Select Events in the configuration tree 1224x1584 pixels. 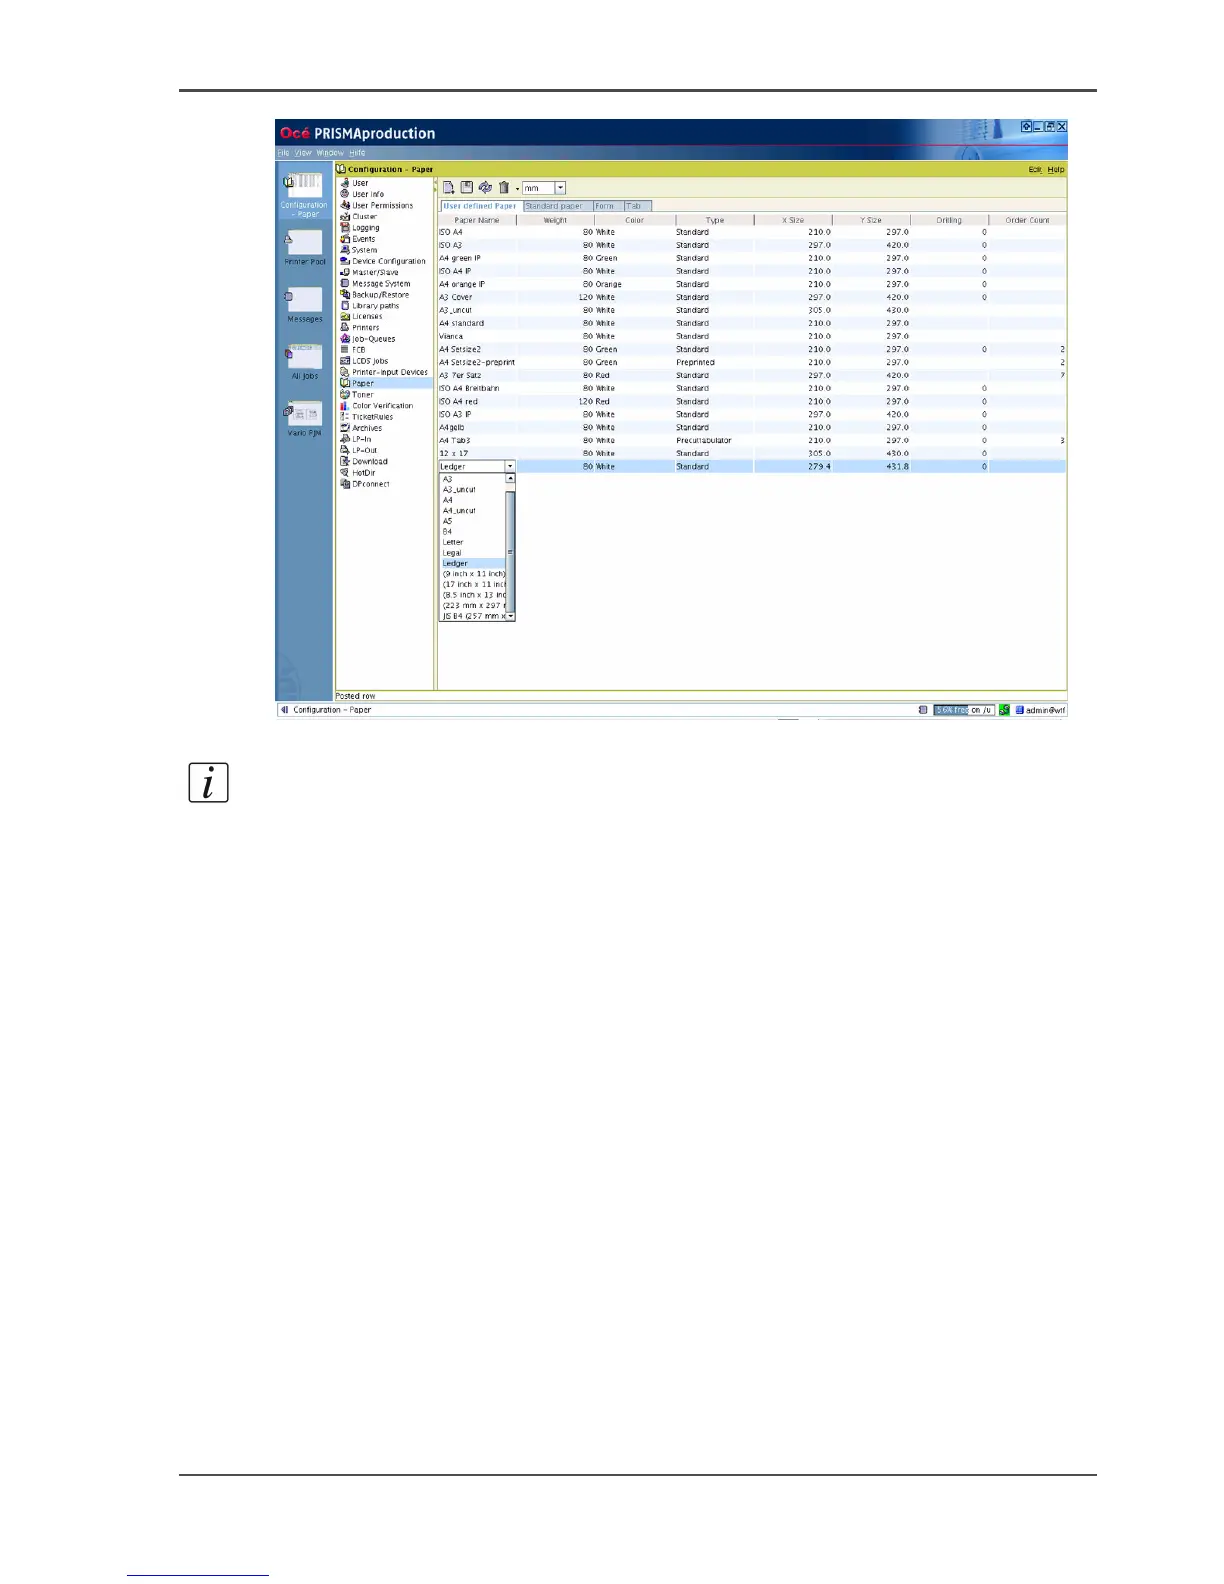363,239
